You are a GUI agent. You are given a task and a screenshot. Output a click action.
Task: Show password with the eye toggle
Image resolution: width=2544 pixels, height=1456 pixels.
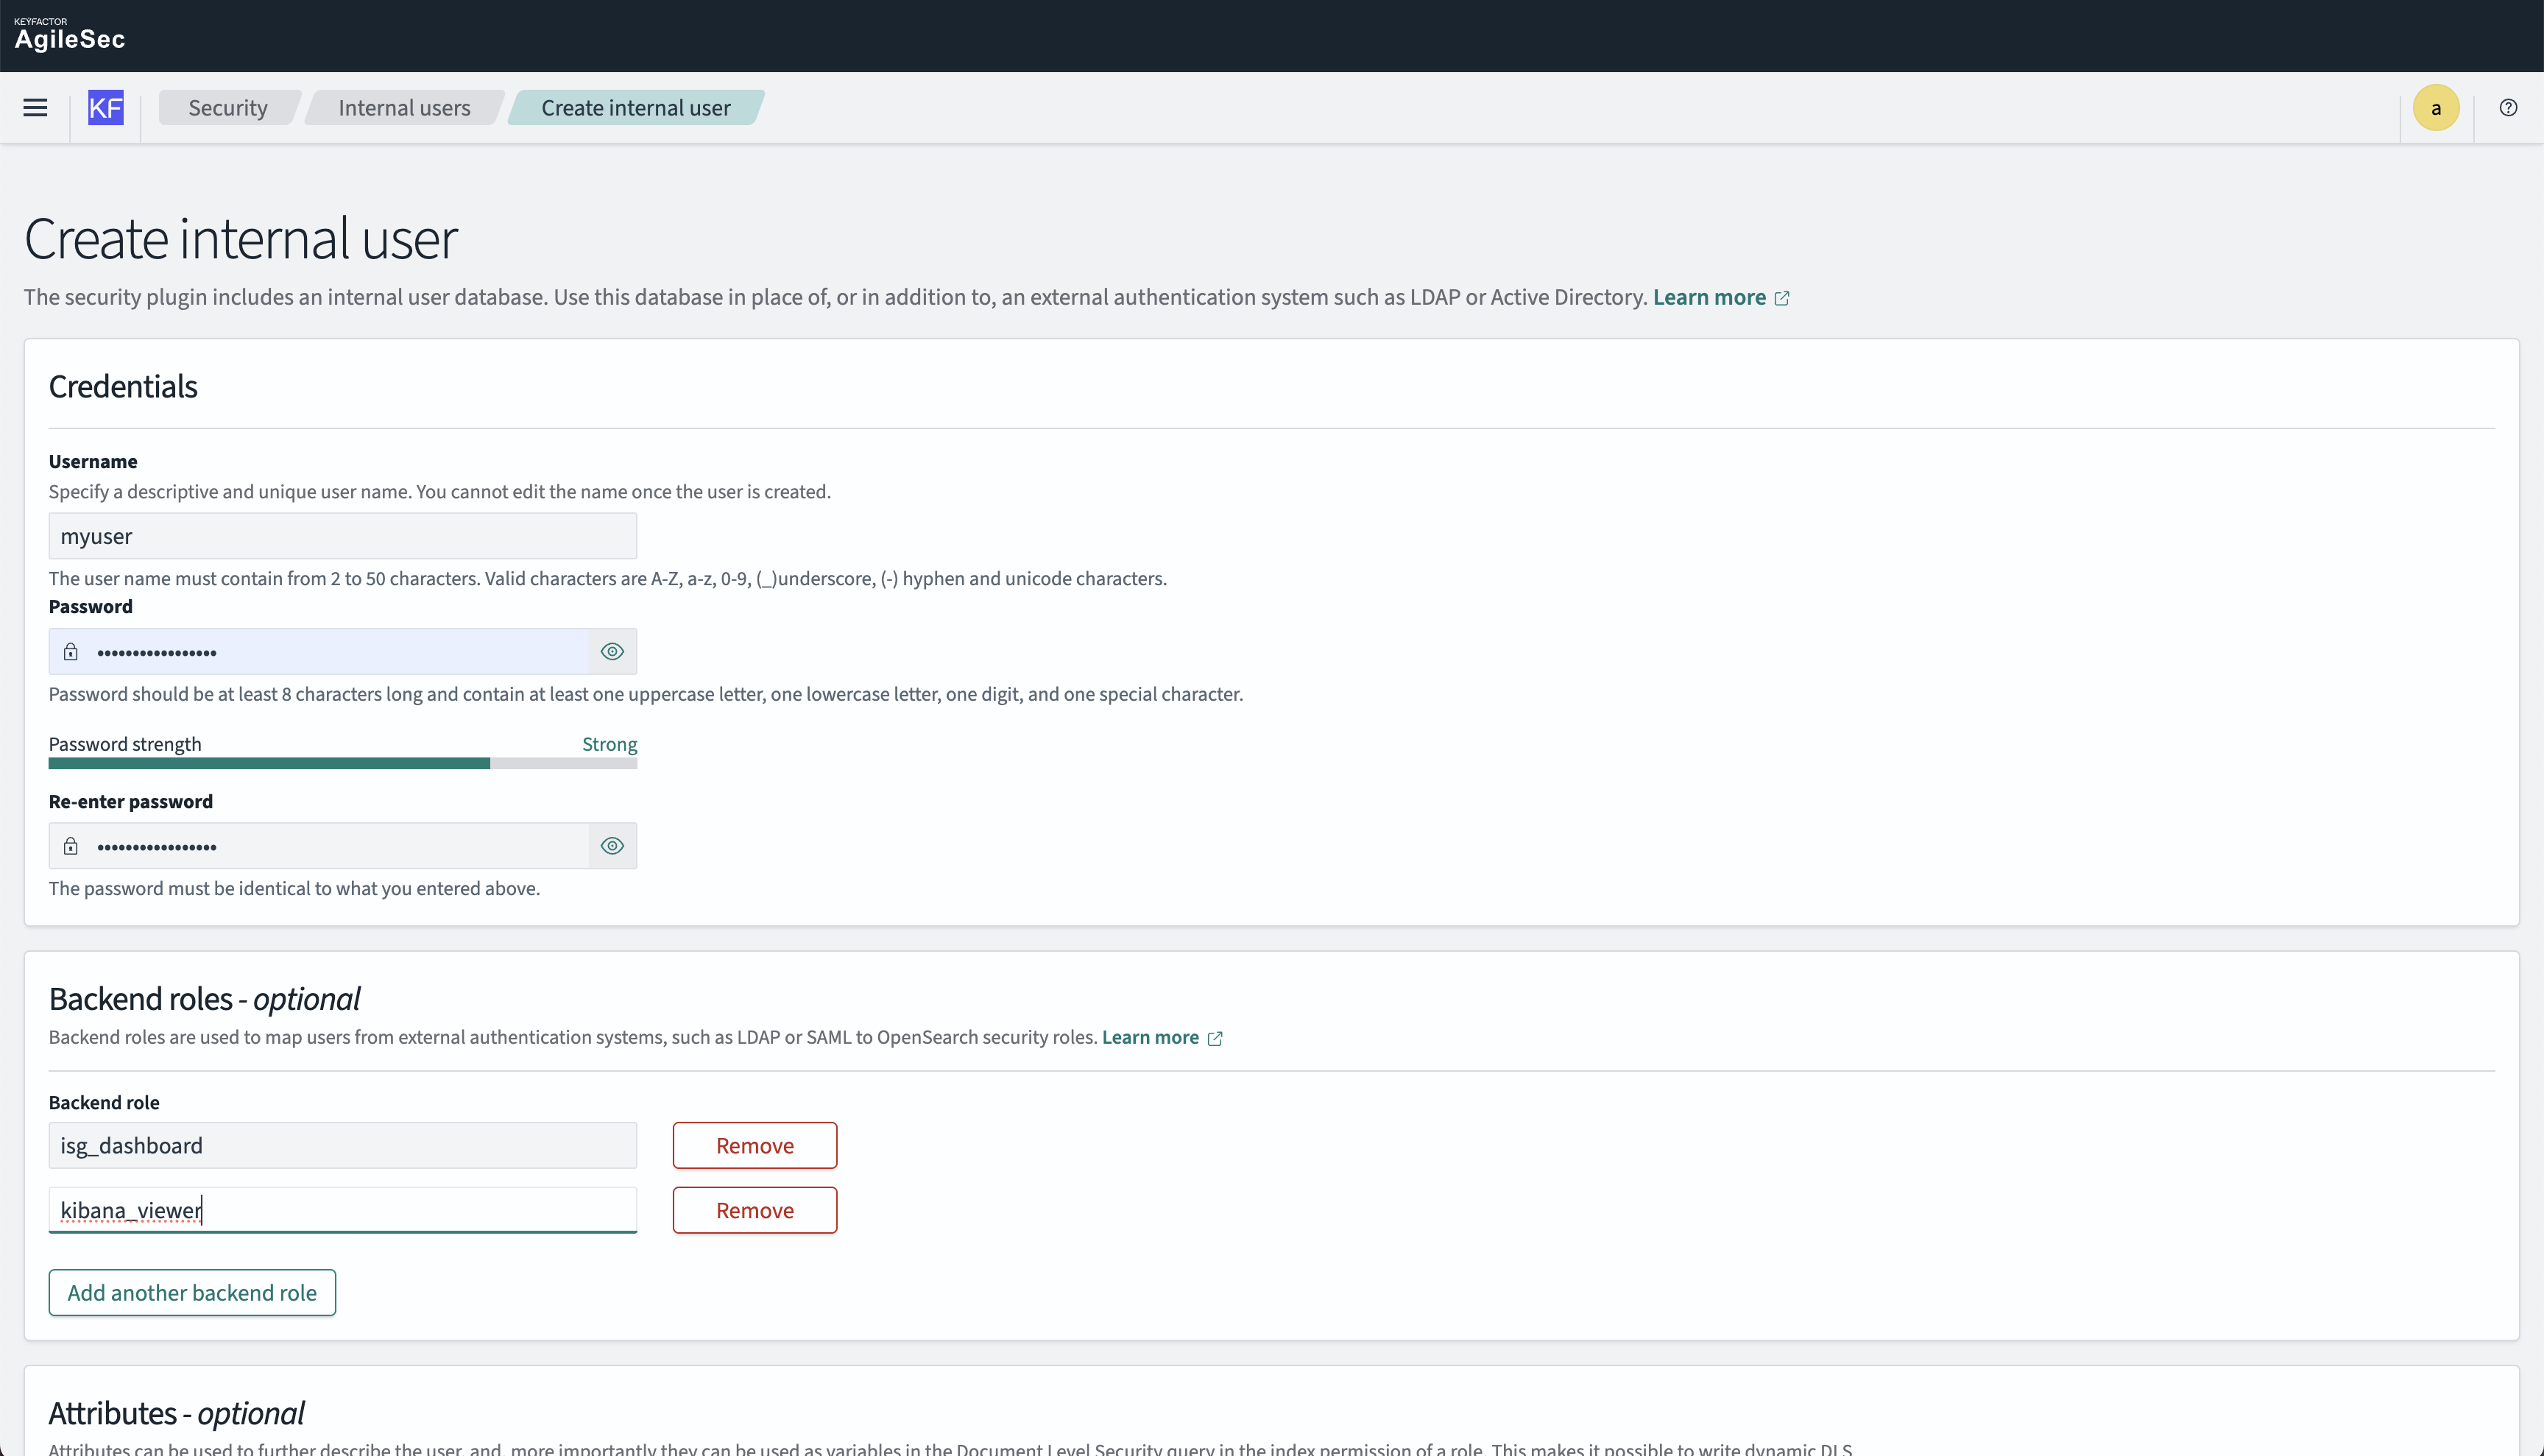click(x=612, y=652)
